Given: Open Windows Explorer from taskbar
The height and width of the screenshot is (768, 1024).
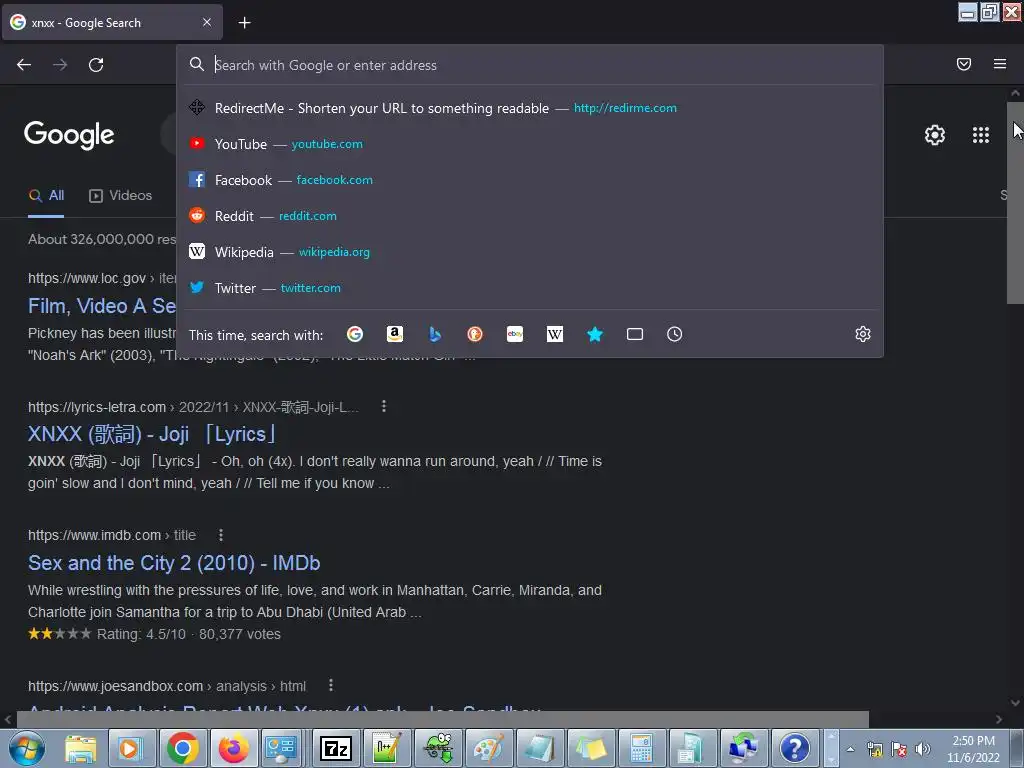Looking at the screenshot, I should [80, 748].
